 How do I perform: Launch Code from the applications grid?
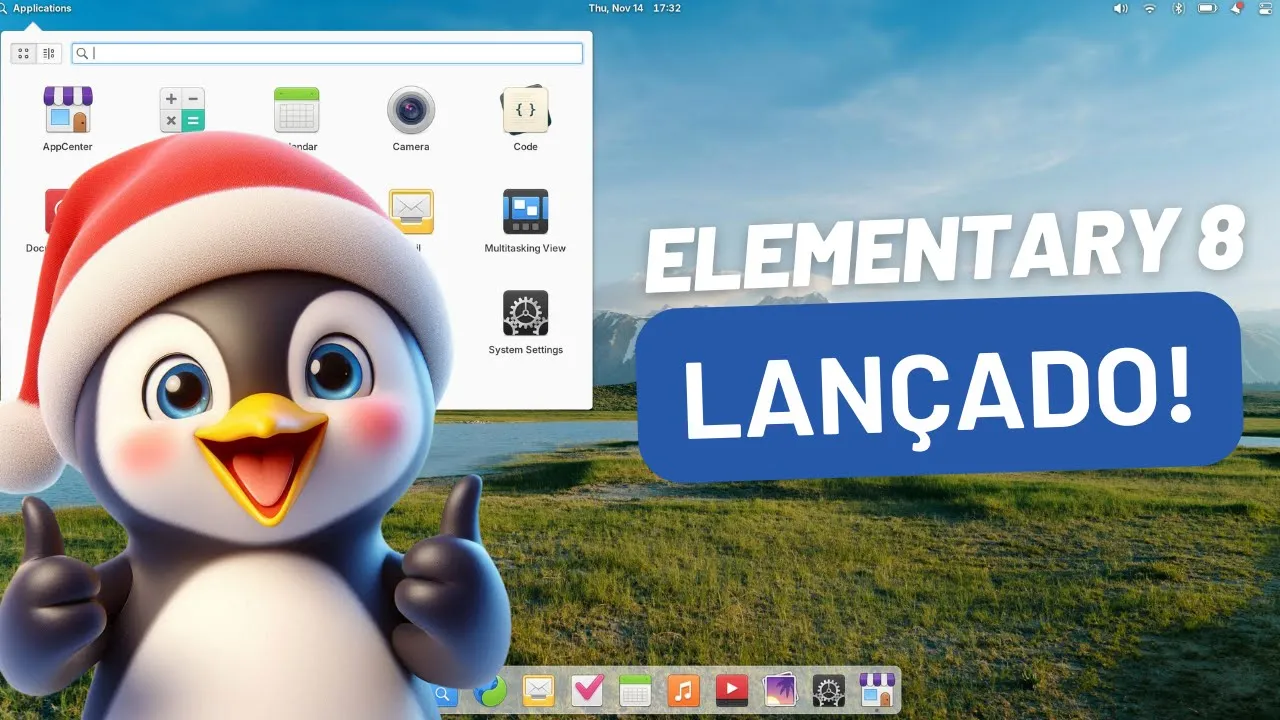point(525,119)
